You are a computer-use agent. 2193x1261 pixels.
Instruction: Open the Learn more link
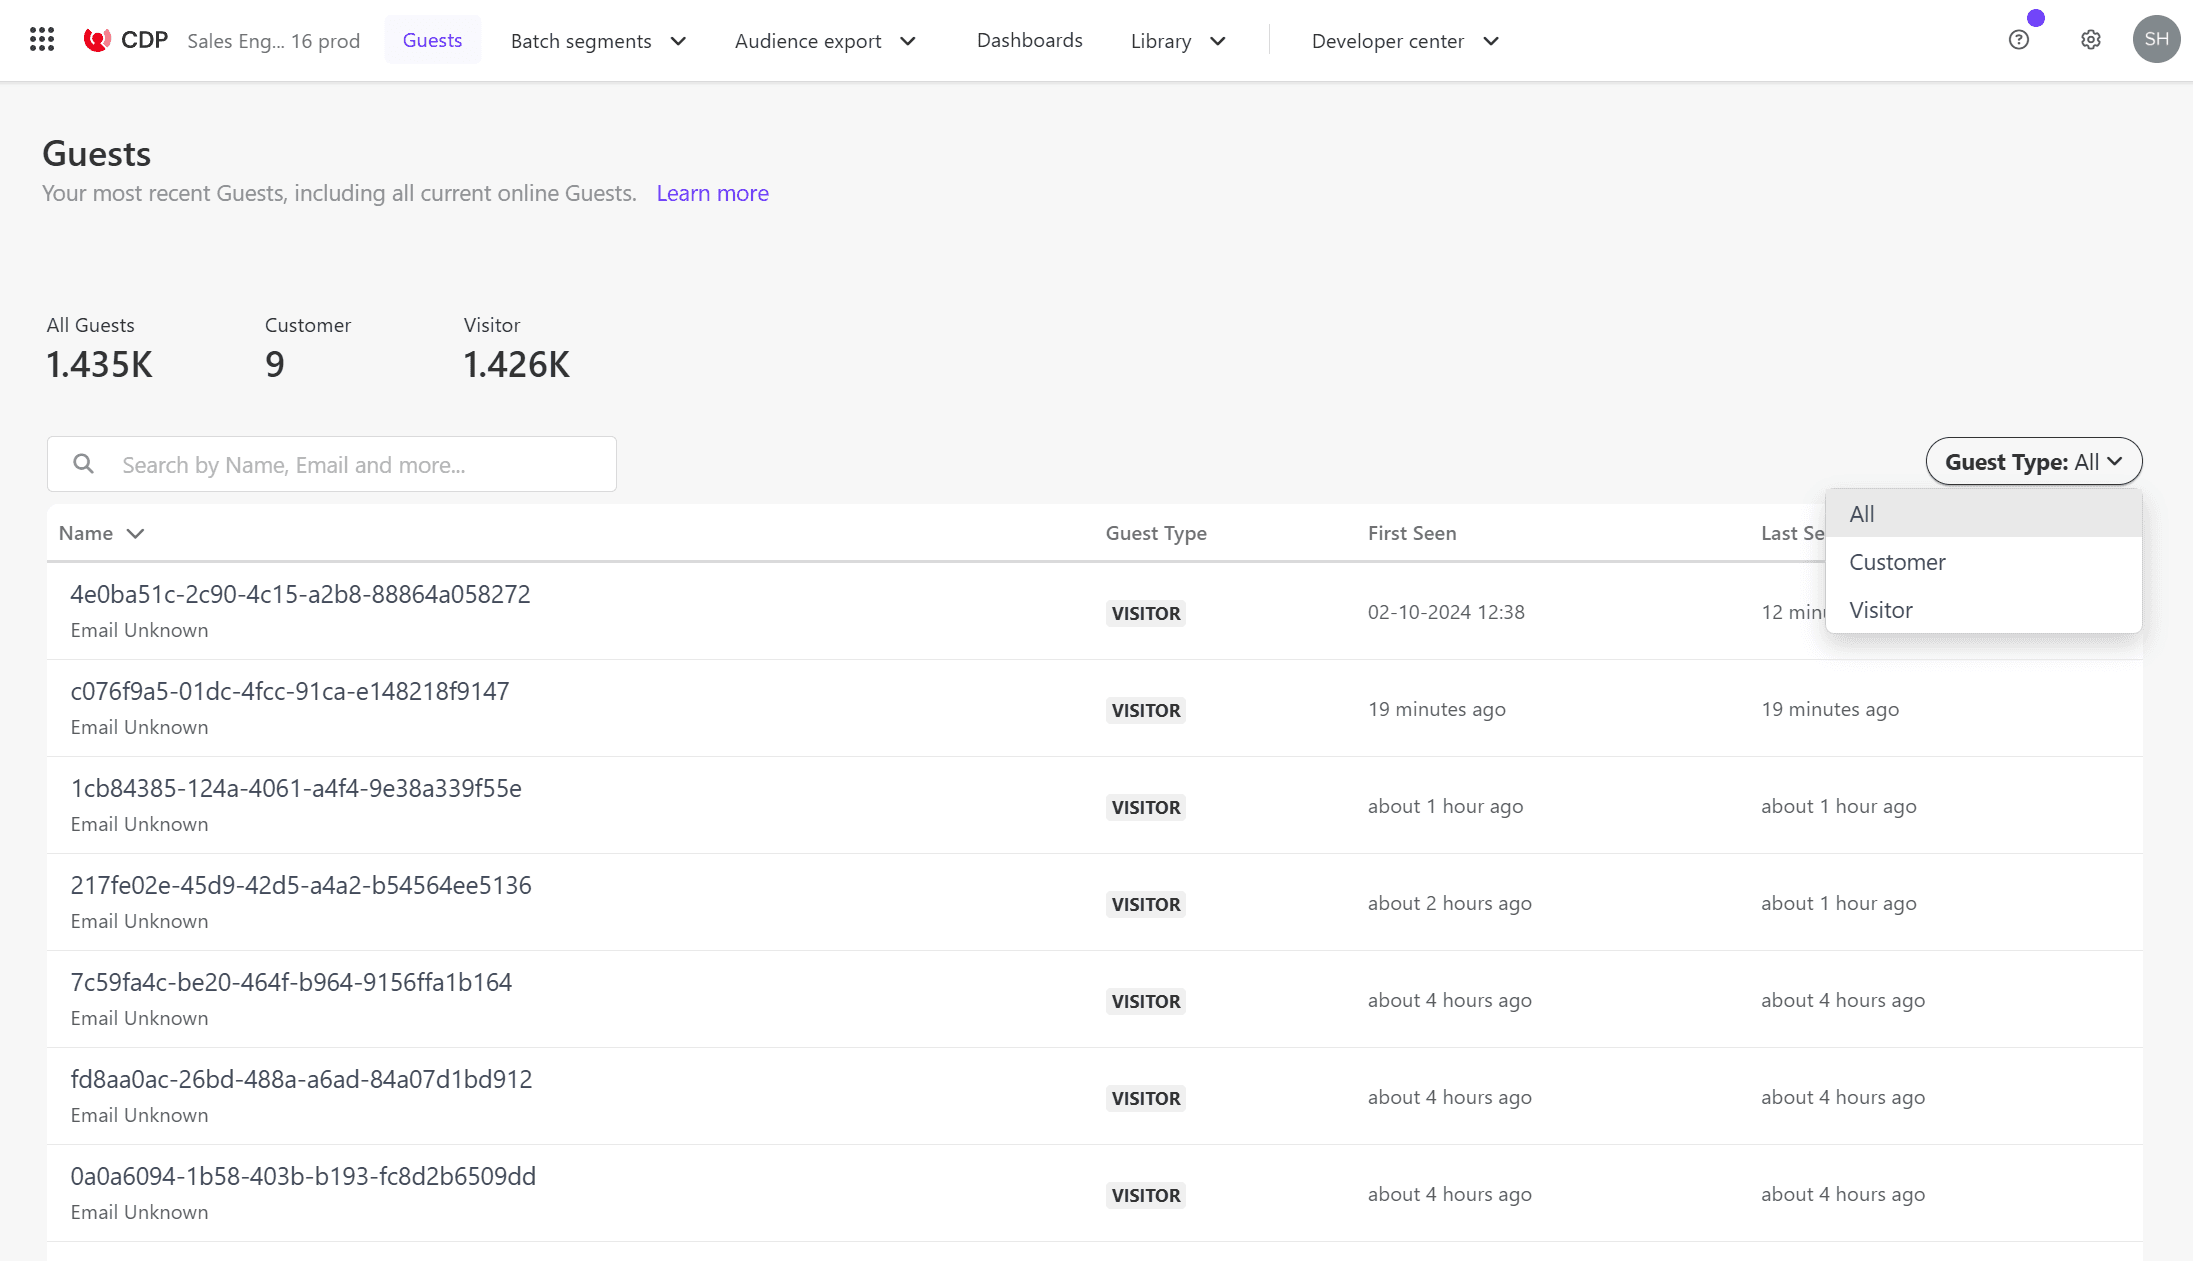pos(712,193)
